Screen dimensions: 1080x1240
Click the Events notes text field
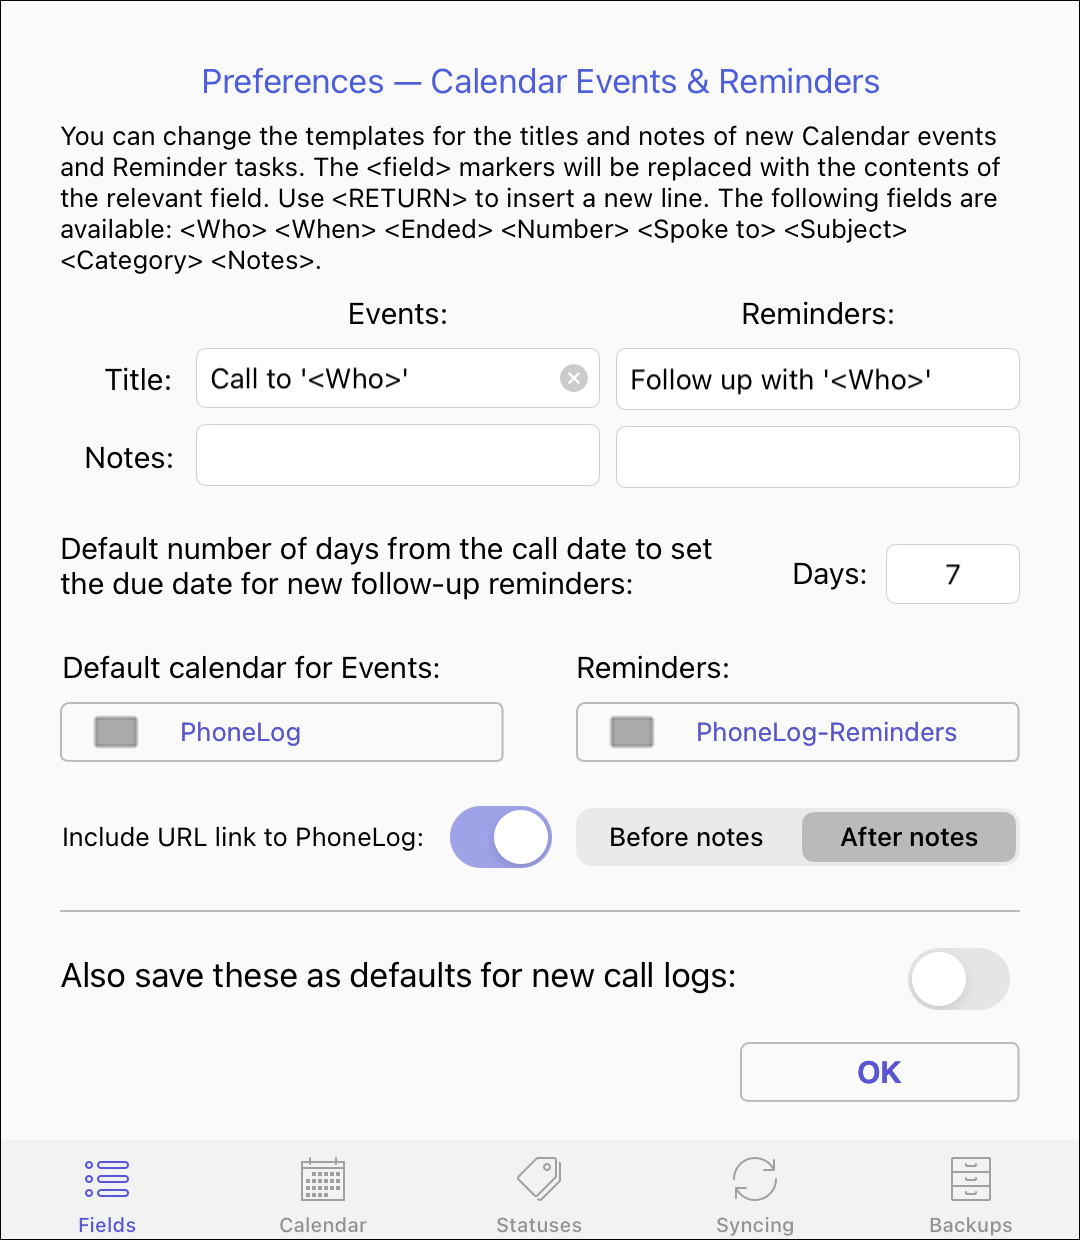point(398,456)
